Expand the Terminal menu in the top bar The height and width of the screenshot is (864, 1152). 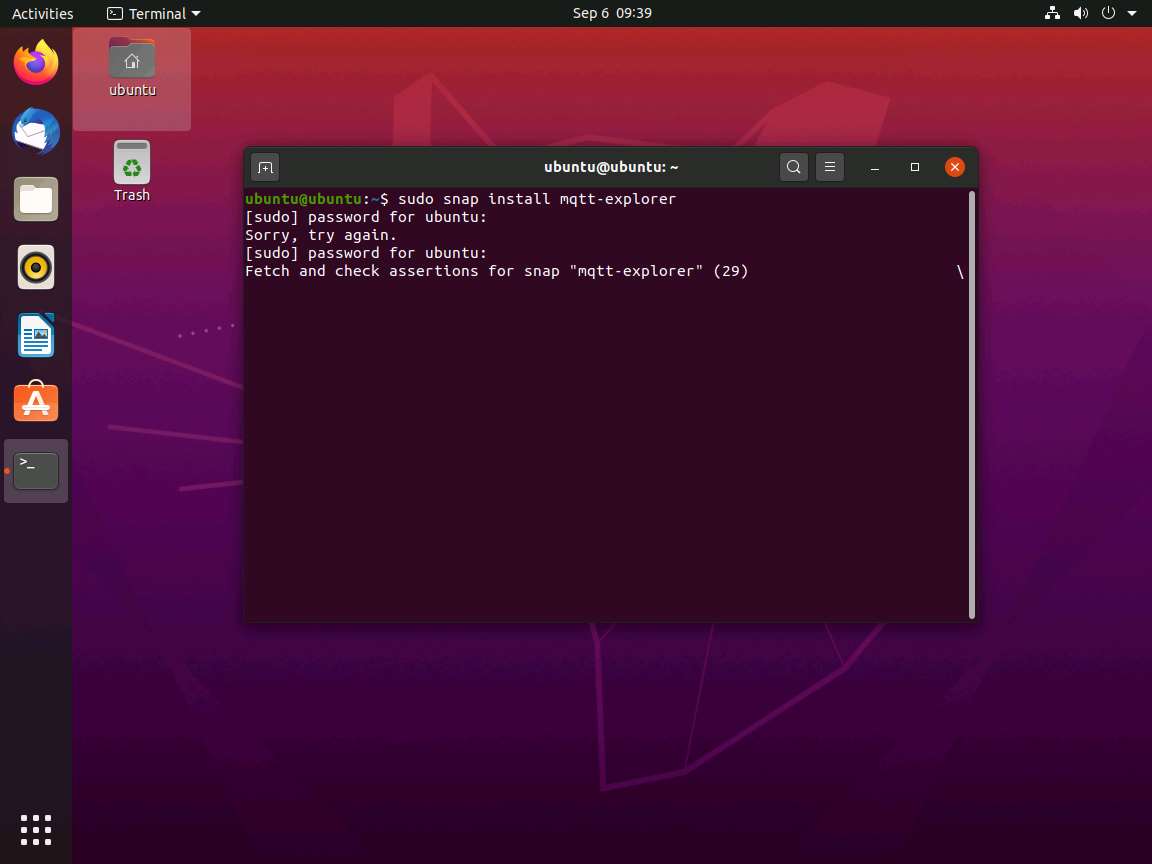(x=152, y=13)
